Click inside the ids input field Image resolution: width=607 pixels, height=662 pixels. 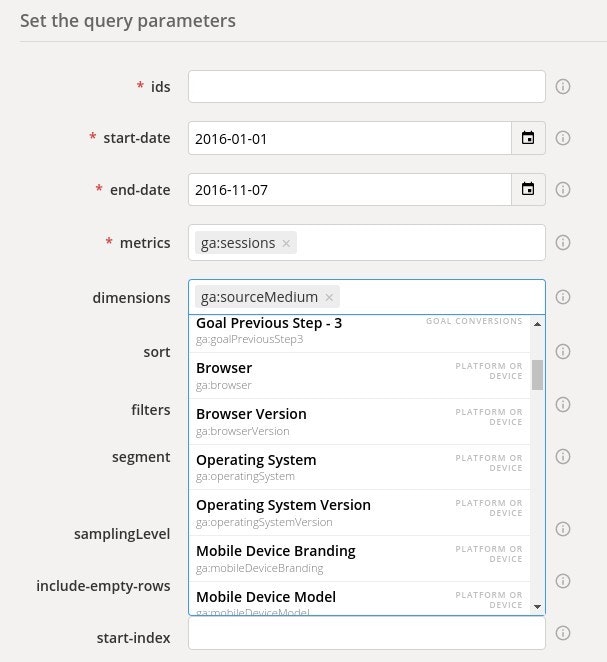366,87
